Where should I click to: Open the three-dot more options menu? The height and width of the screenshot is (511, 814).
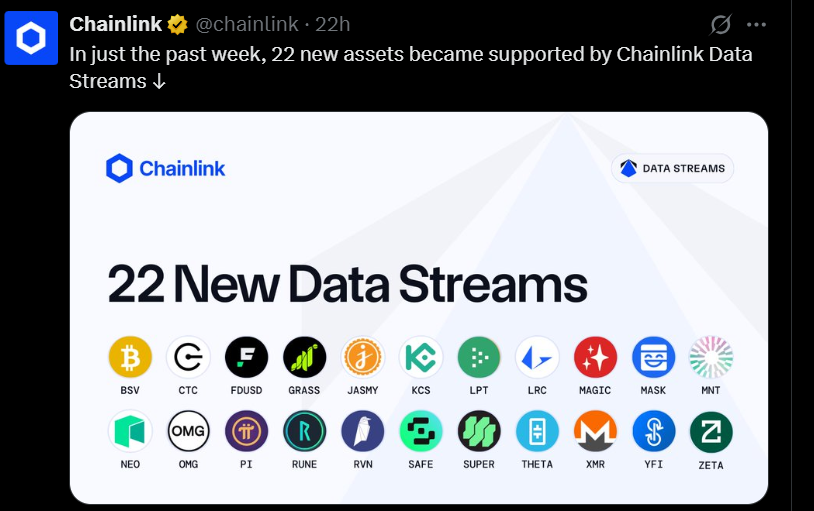point(756,24)
